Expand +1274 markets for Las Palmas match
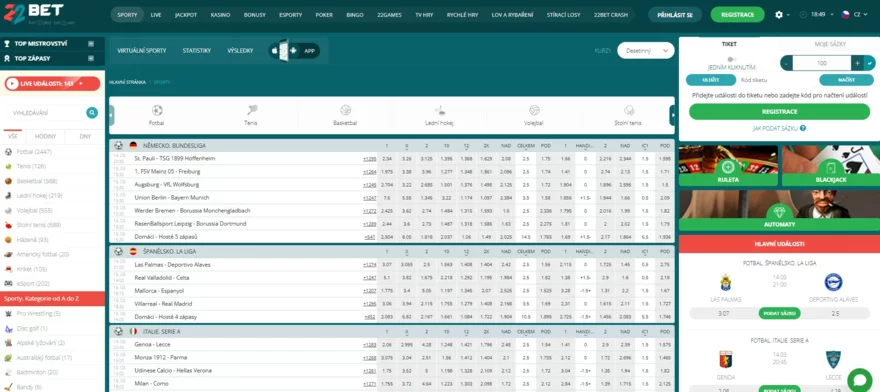The image size is (880, 392). click(369, 265)
